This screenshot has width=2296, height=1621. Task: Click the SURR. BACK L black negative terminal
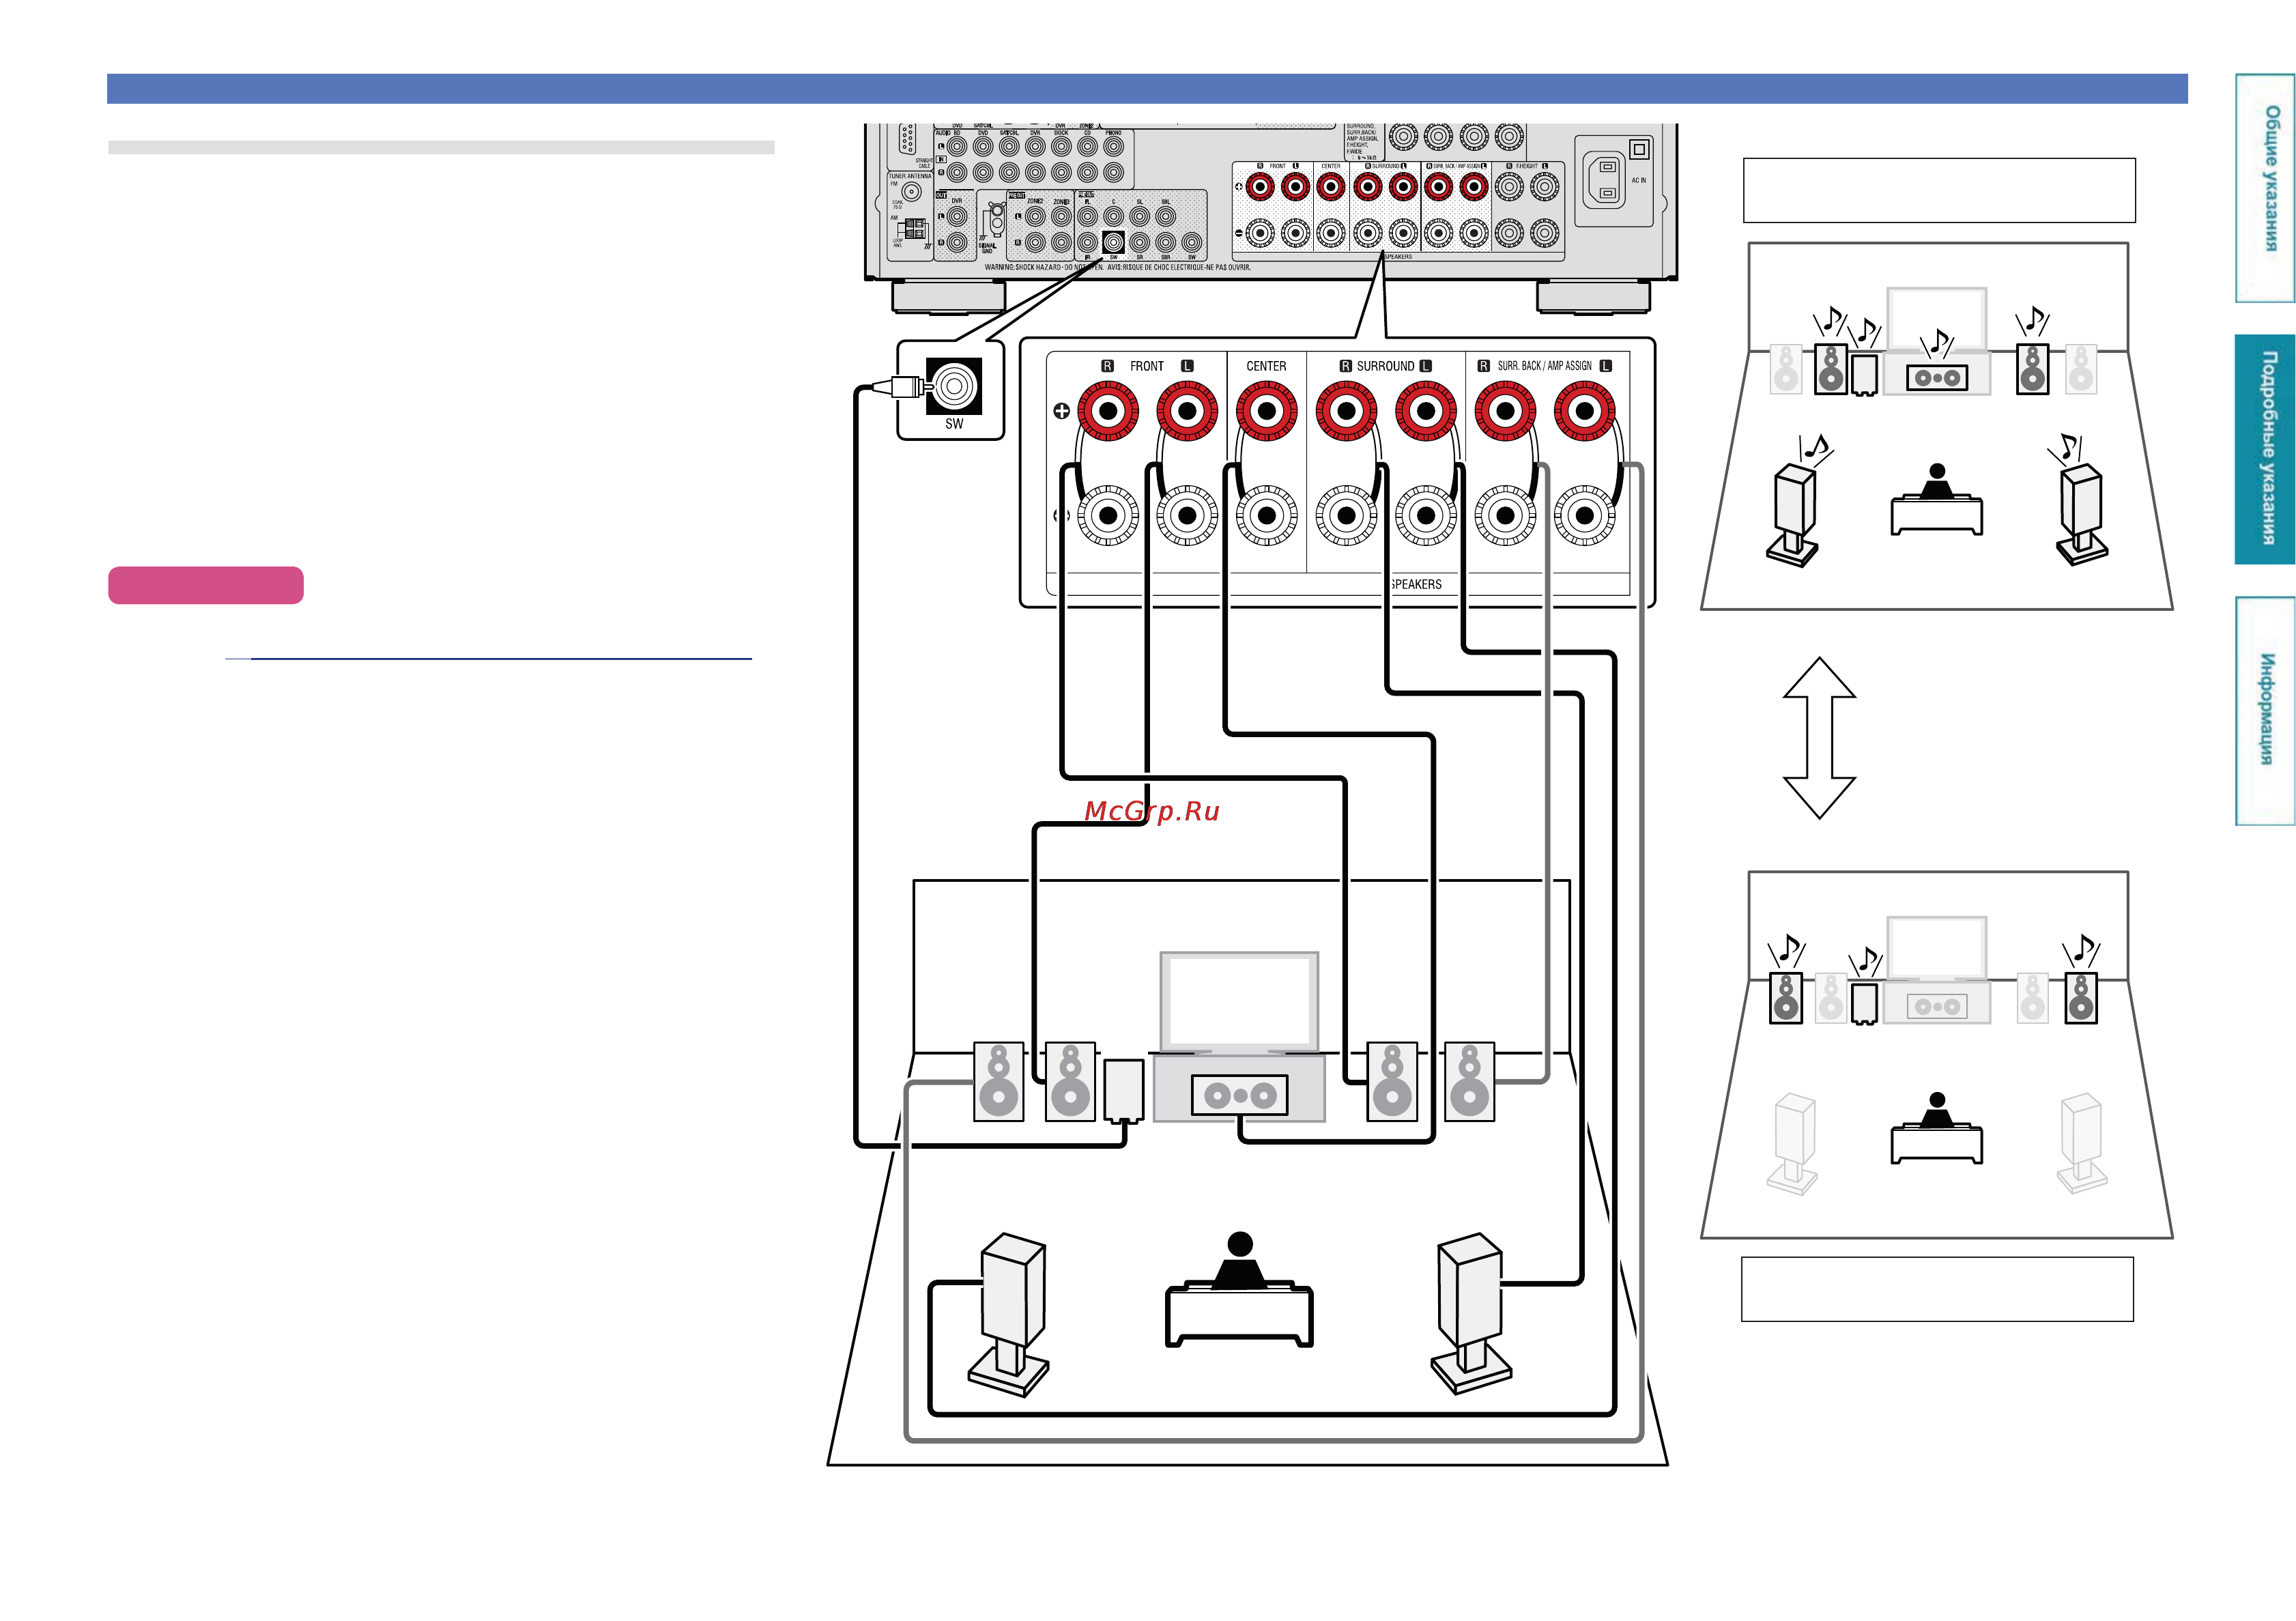[x=1585, y=515]
